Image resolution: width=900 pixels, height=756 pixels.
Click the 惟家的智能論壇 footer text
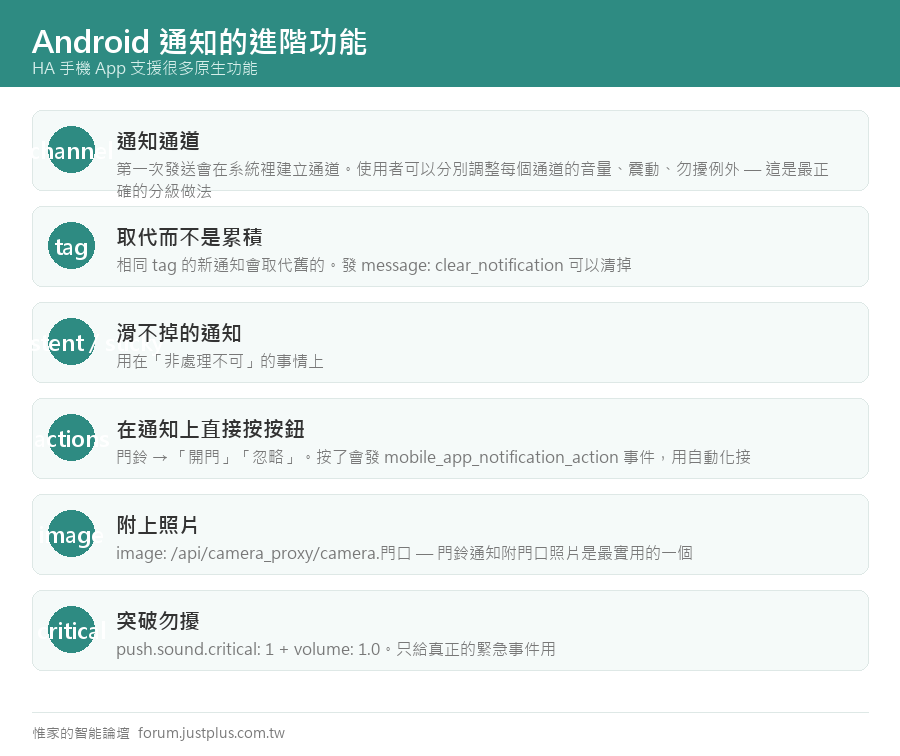point(81,733)
